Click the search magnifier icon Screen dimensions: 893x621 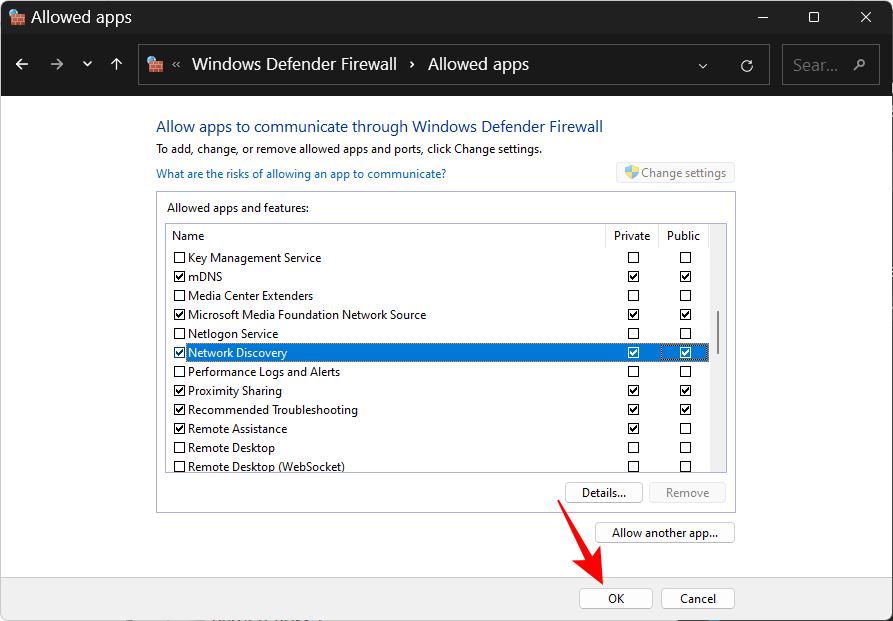pyautogui.click(x=857, y=64)
